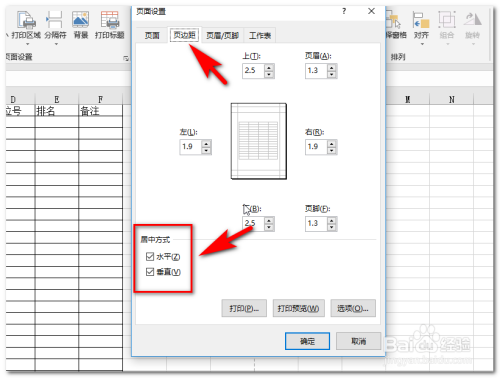The height and width of the screenshot is (378, 500).
Task: Switch to the 页面 tab
Action: 152,35
